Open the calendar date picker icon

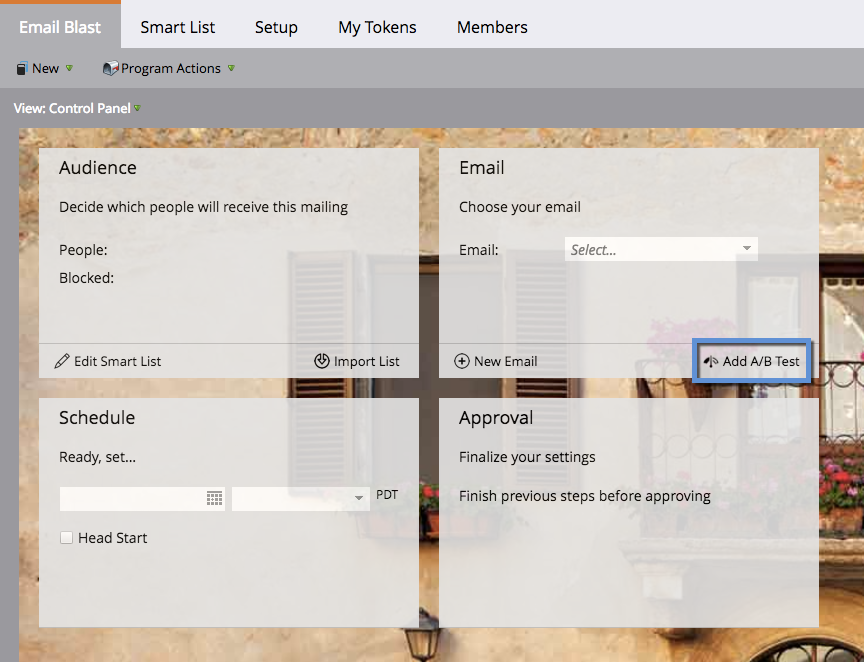pos(214,498)
